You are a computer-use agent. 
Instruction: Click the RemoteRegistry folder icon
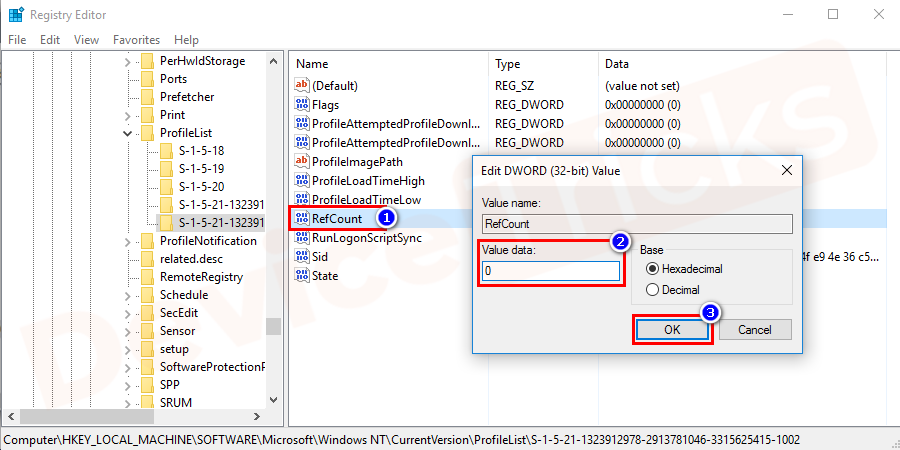148,277
